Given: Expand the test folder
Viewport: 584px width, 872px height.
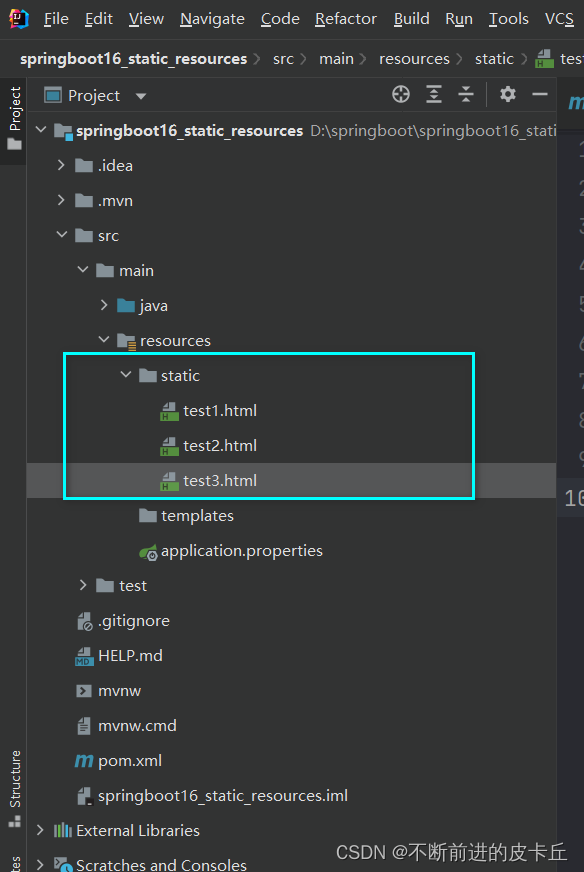Looking at the screenshot, I should (x=83, y=585).
